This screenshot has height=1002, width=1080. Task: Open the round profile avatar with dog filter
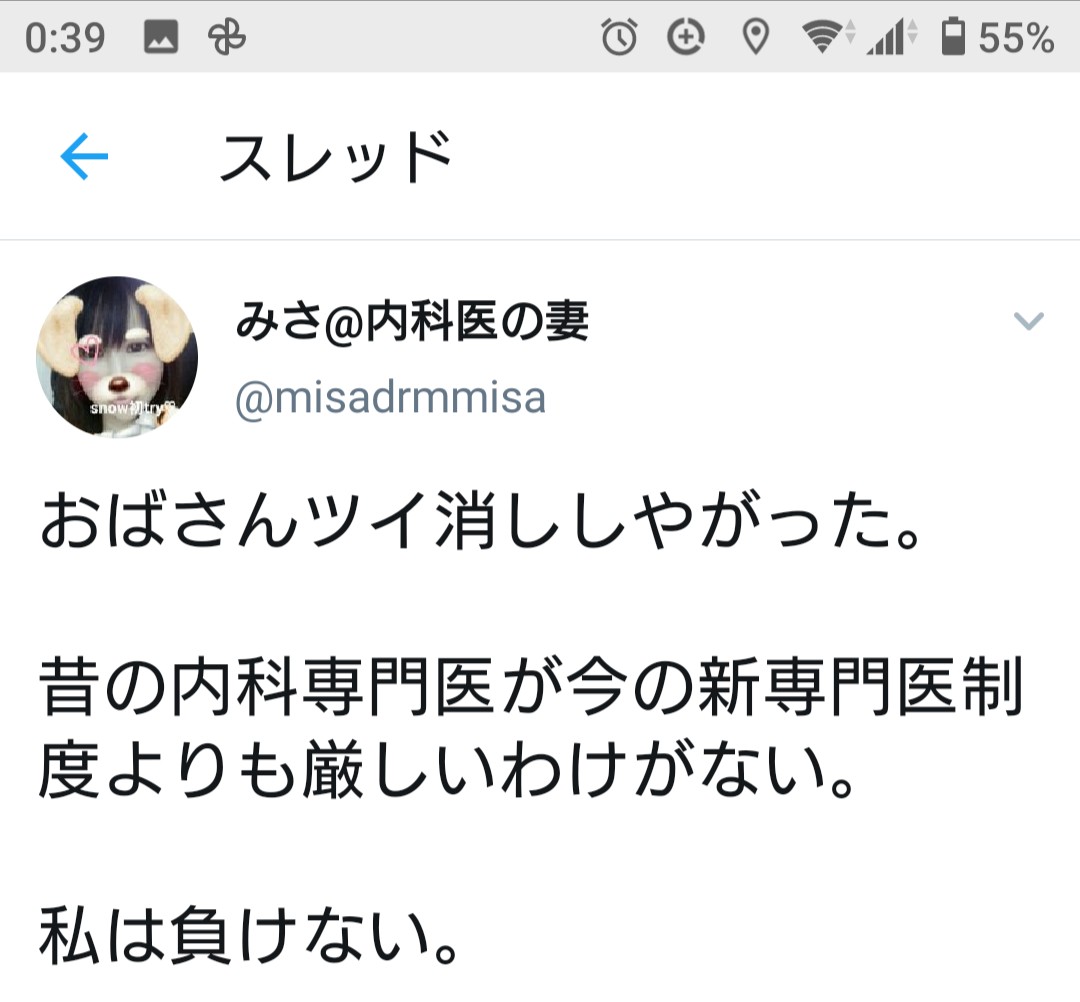click(x=117, y=357)
